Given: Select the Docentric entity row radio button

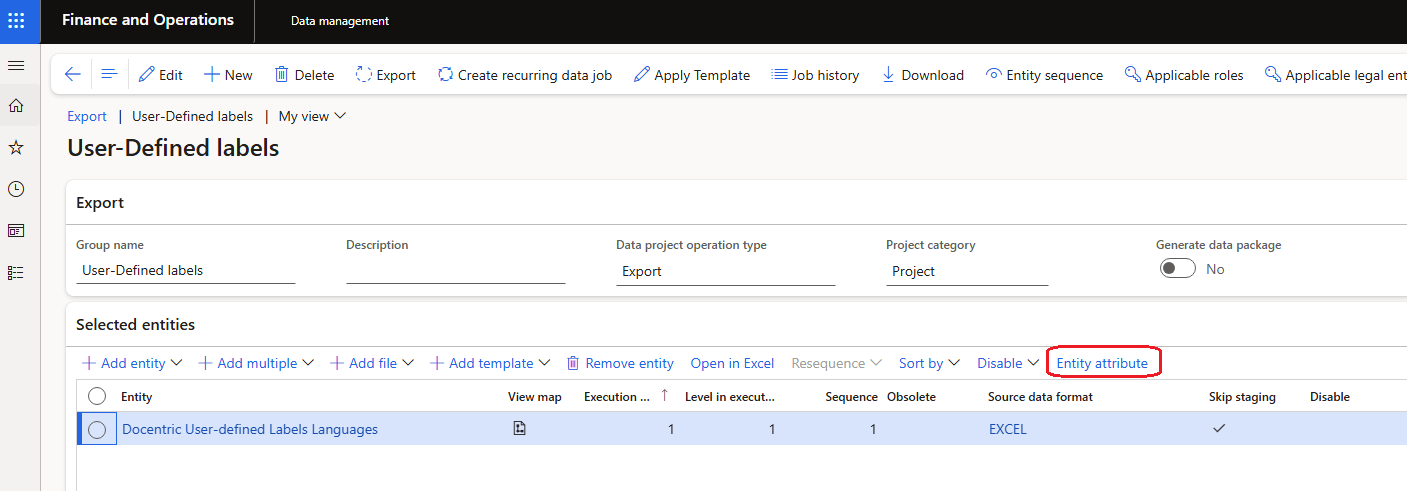Looking at the screenshot, I should pyautogui.click(x=97, y=429).
